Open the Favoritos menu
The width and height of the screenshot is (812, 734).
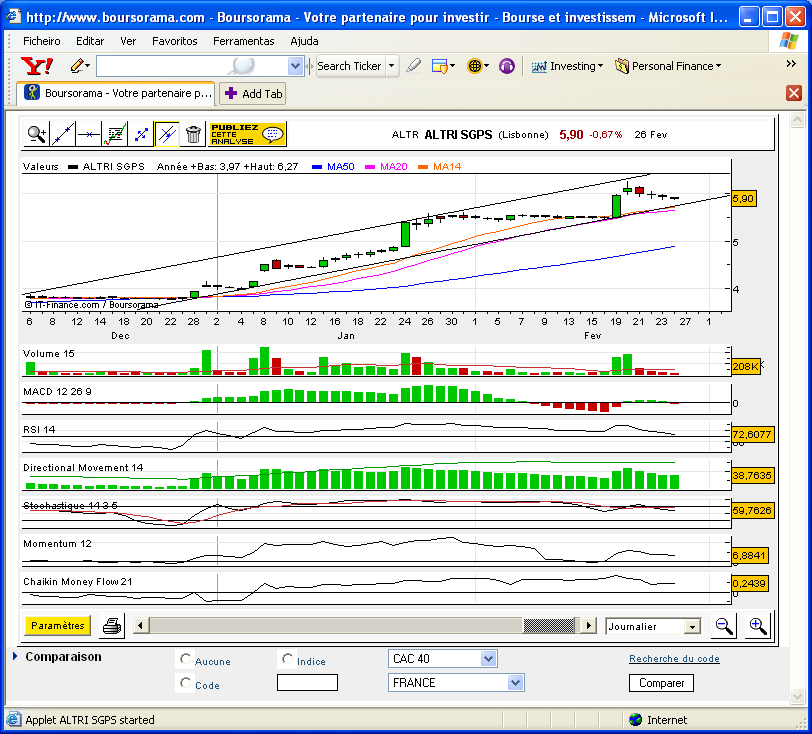[x=175, y=41]
